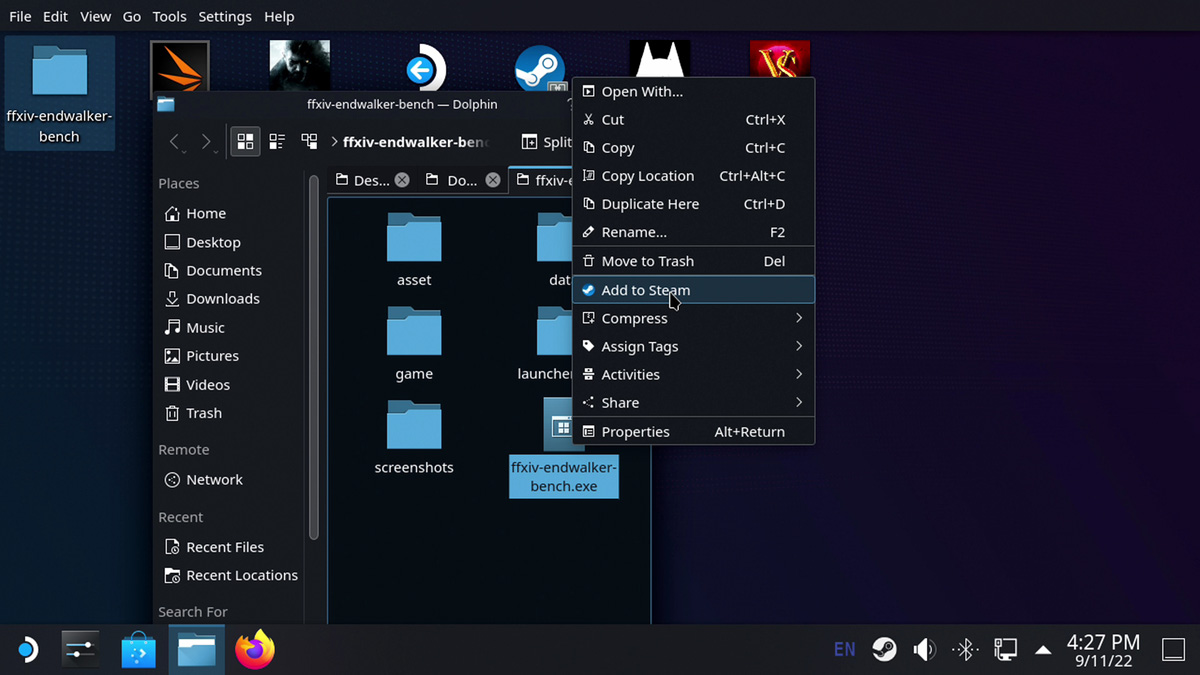This screenshot has height=675, width=1200.
Task: Click Add to Steam in context menu
Action: (694, 290)
